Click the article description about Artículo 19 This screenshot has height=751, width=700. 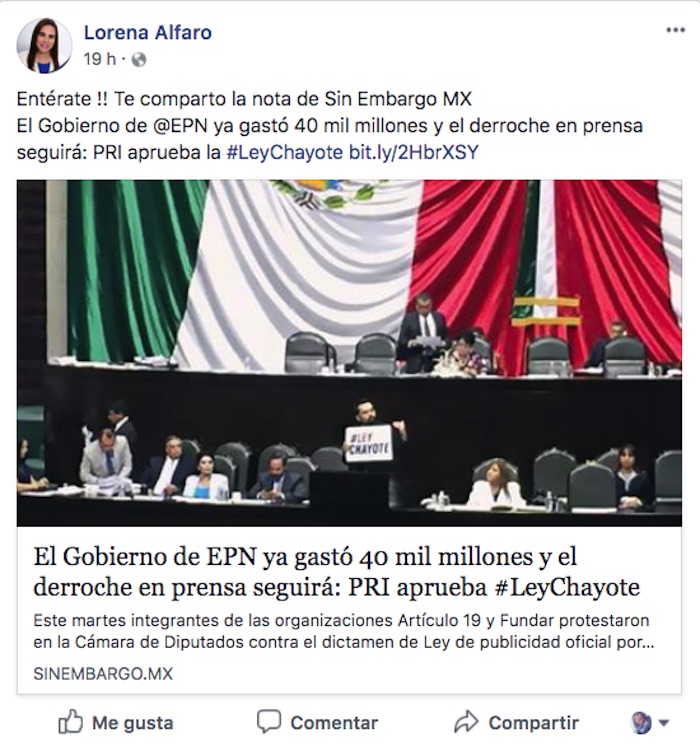click(343, 631)
